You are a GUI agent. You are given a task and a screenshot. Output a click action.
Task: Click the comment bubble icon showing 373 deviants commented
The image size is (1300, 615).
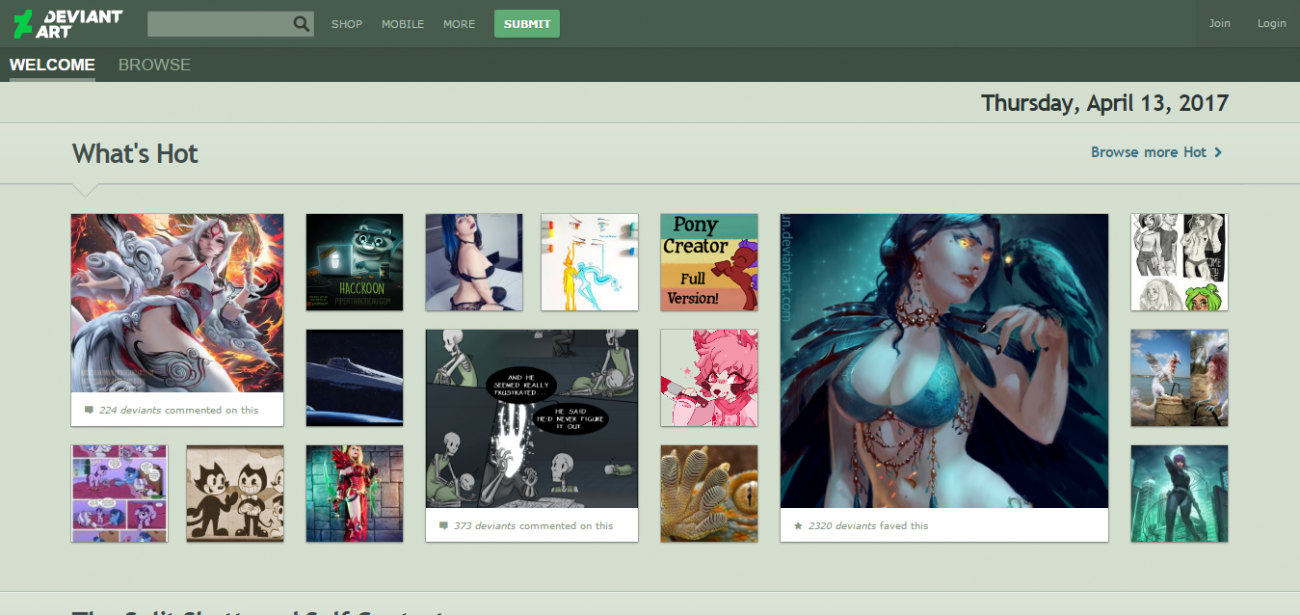445,524
